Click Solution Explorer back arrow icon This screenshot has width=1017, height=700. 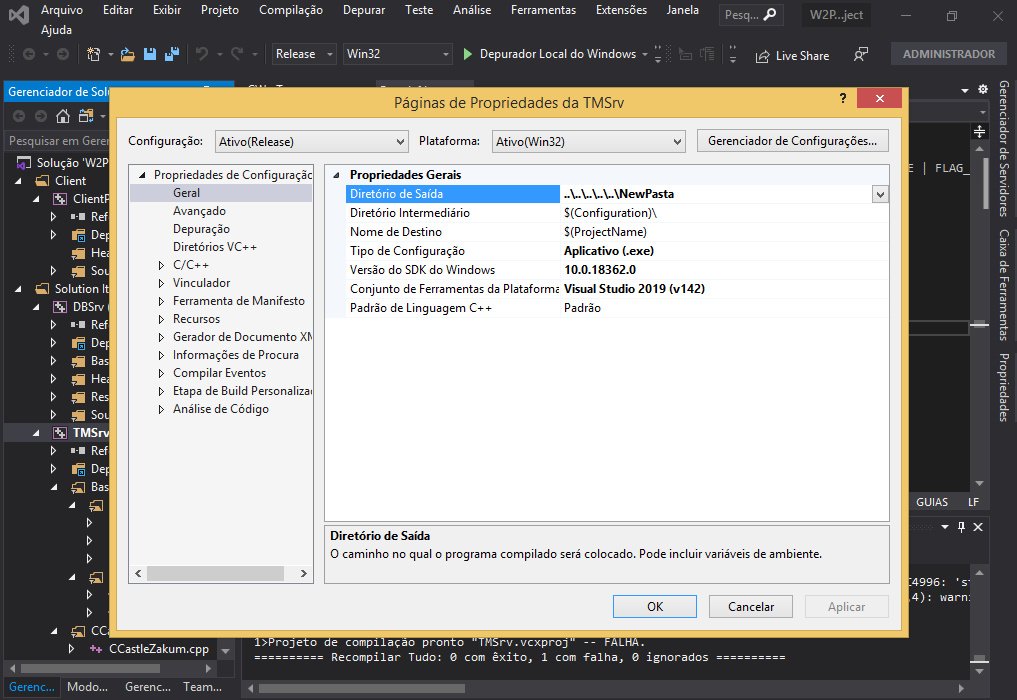pos(19,116)
